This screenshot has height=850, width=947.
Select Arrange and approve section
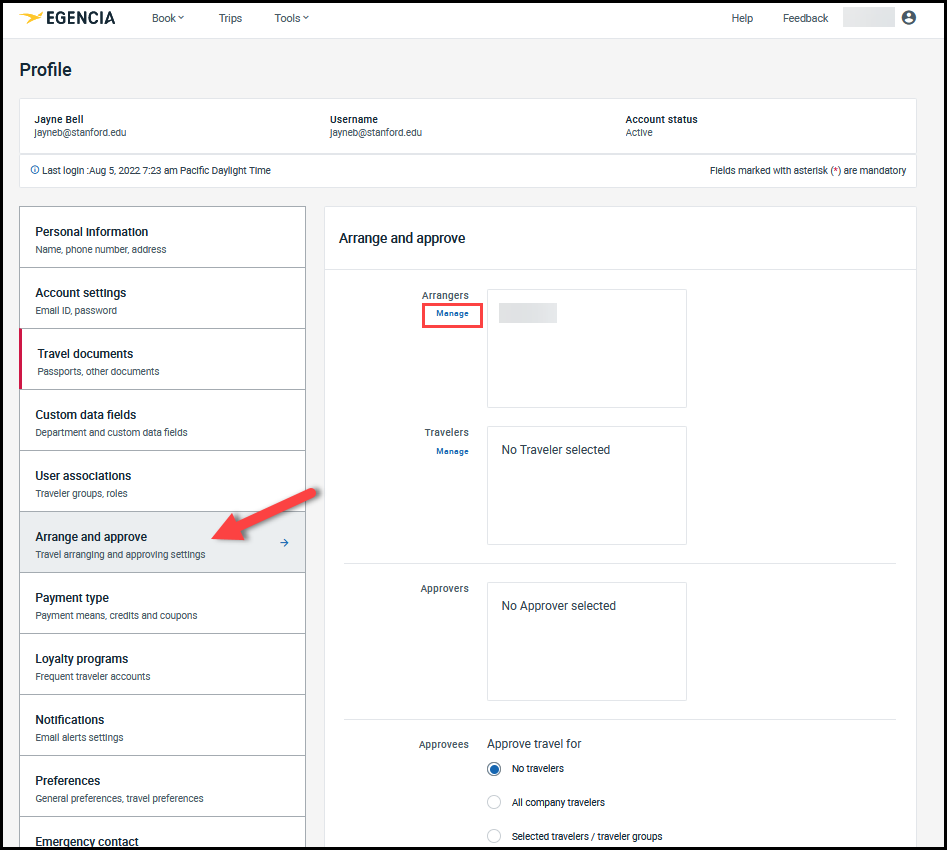pos(162,543)
